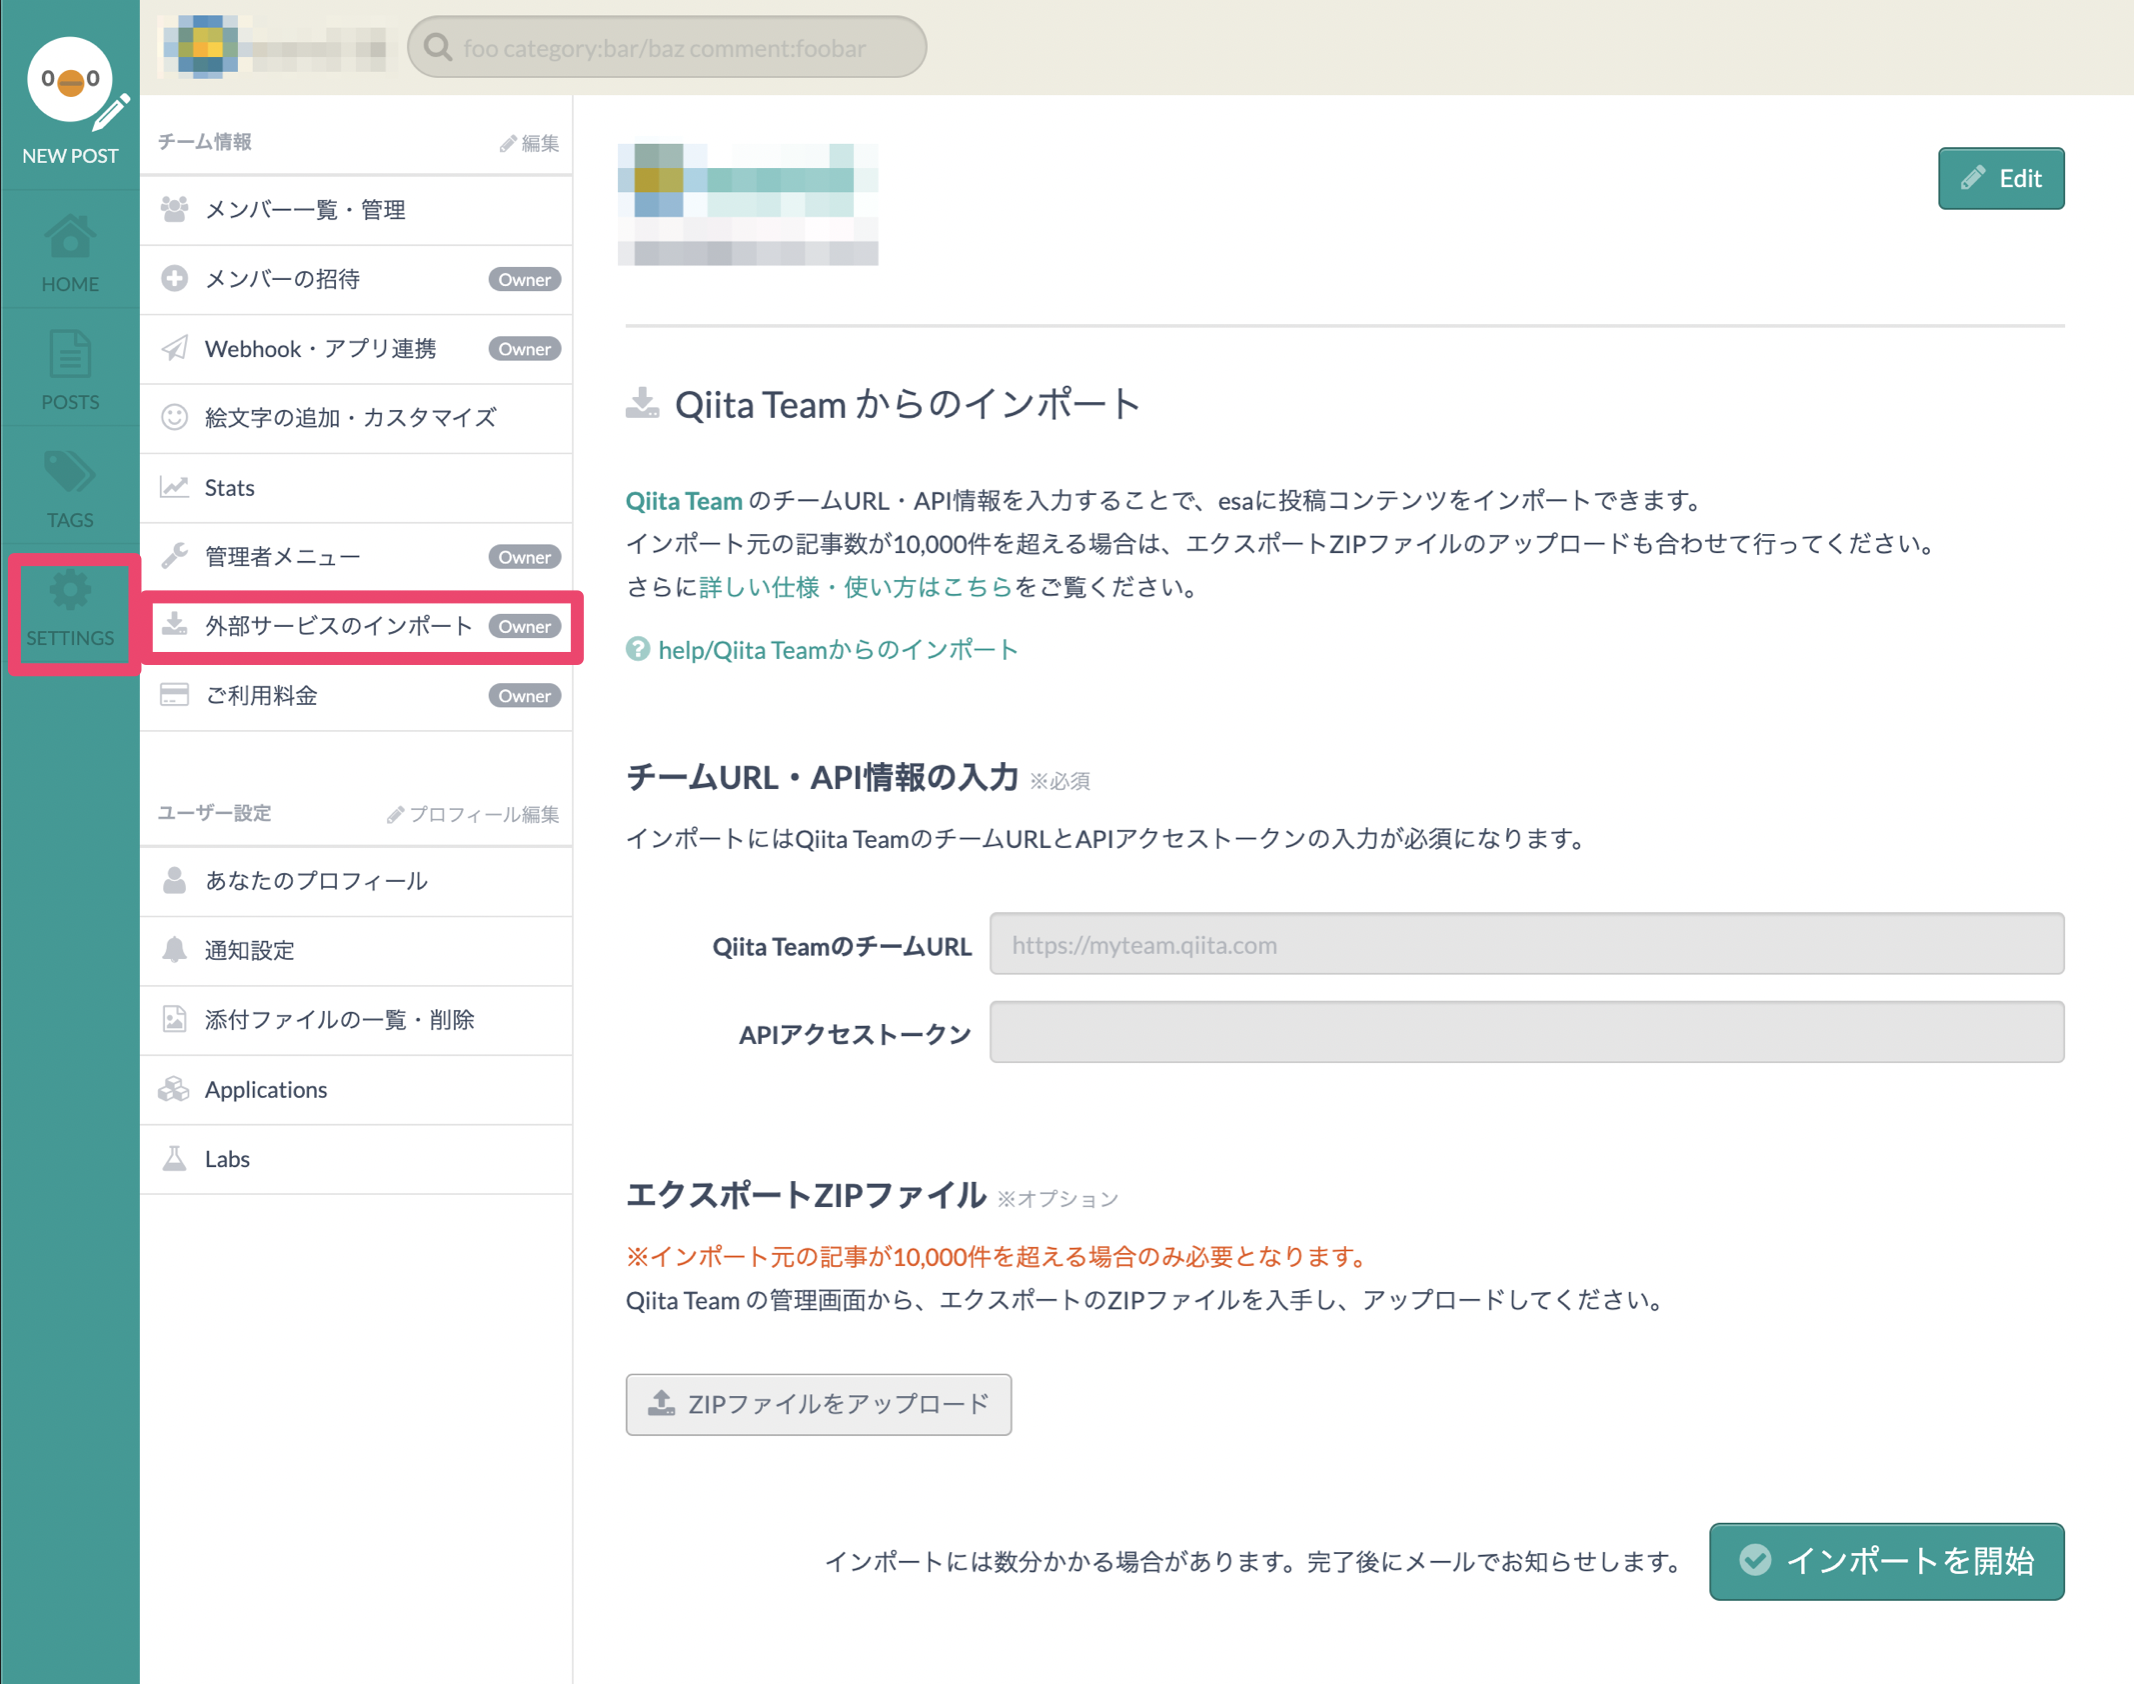Click the bell 通知設定 icon
Screen dimensions: 2134x1684
[x=175, y=949]
